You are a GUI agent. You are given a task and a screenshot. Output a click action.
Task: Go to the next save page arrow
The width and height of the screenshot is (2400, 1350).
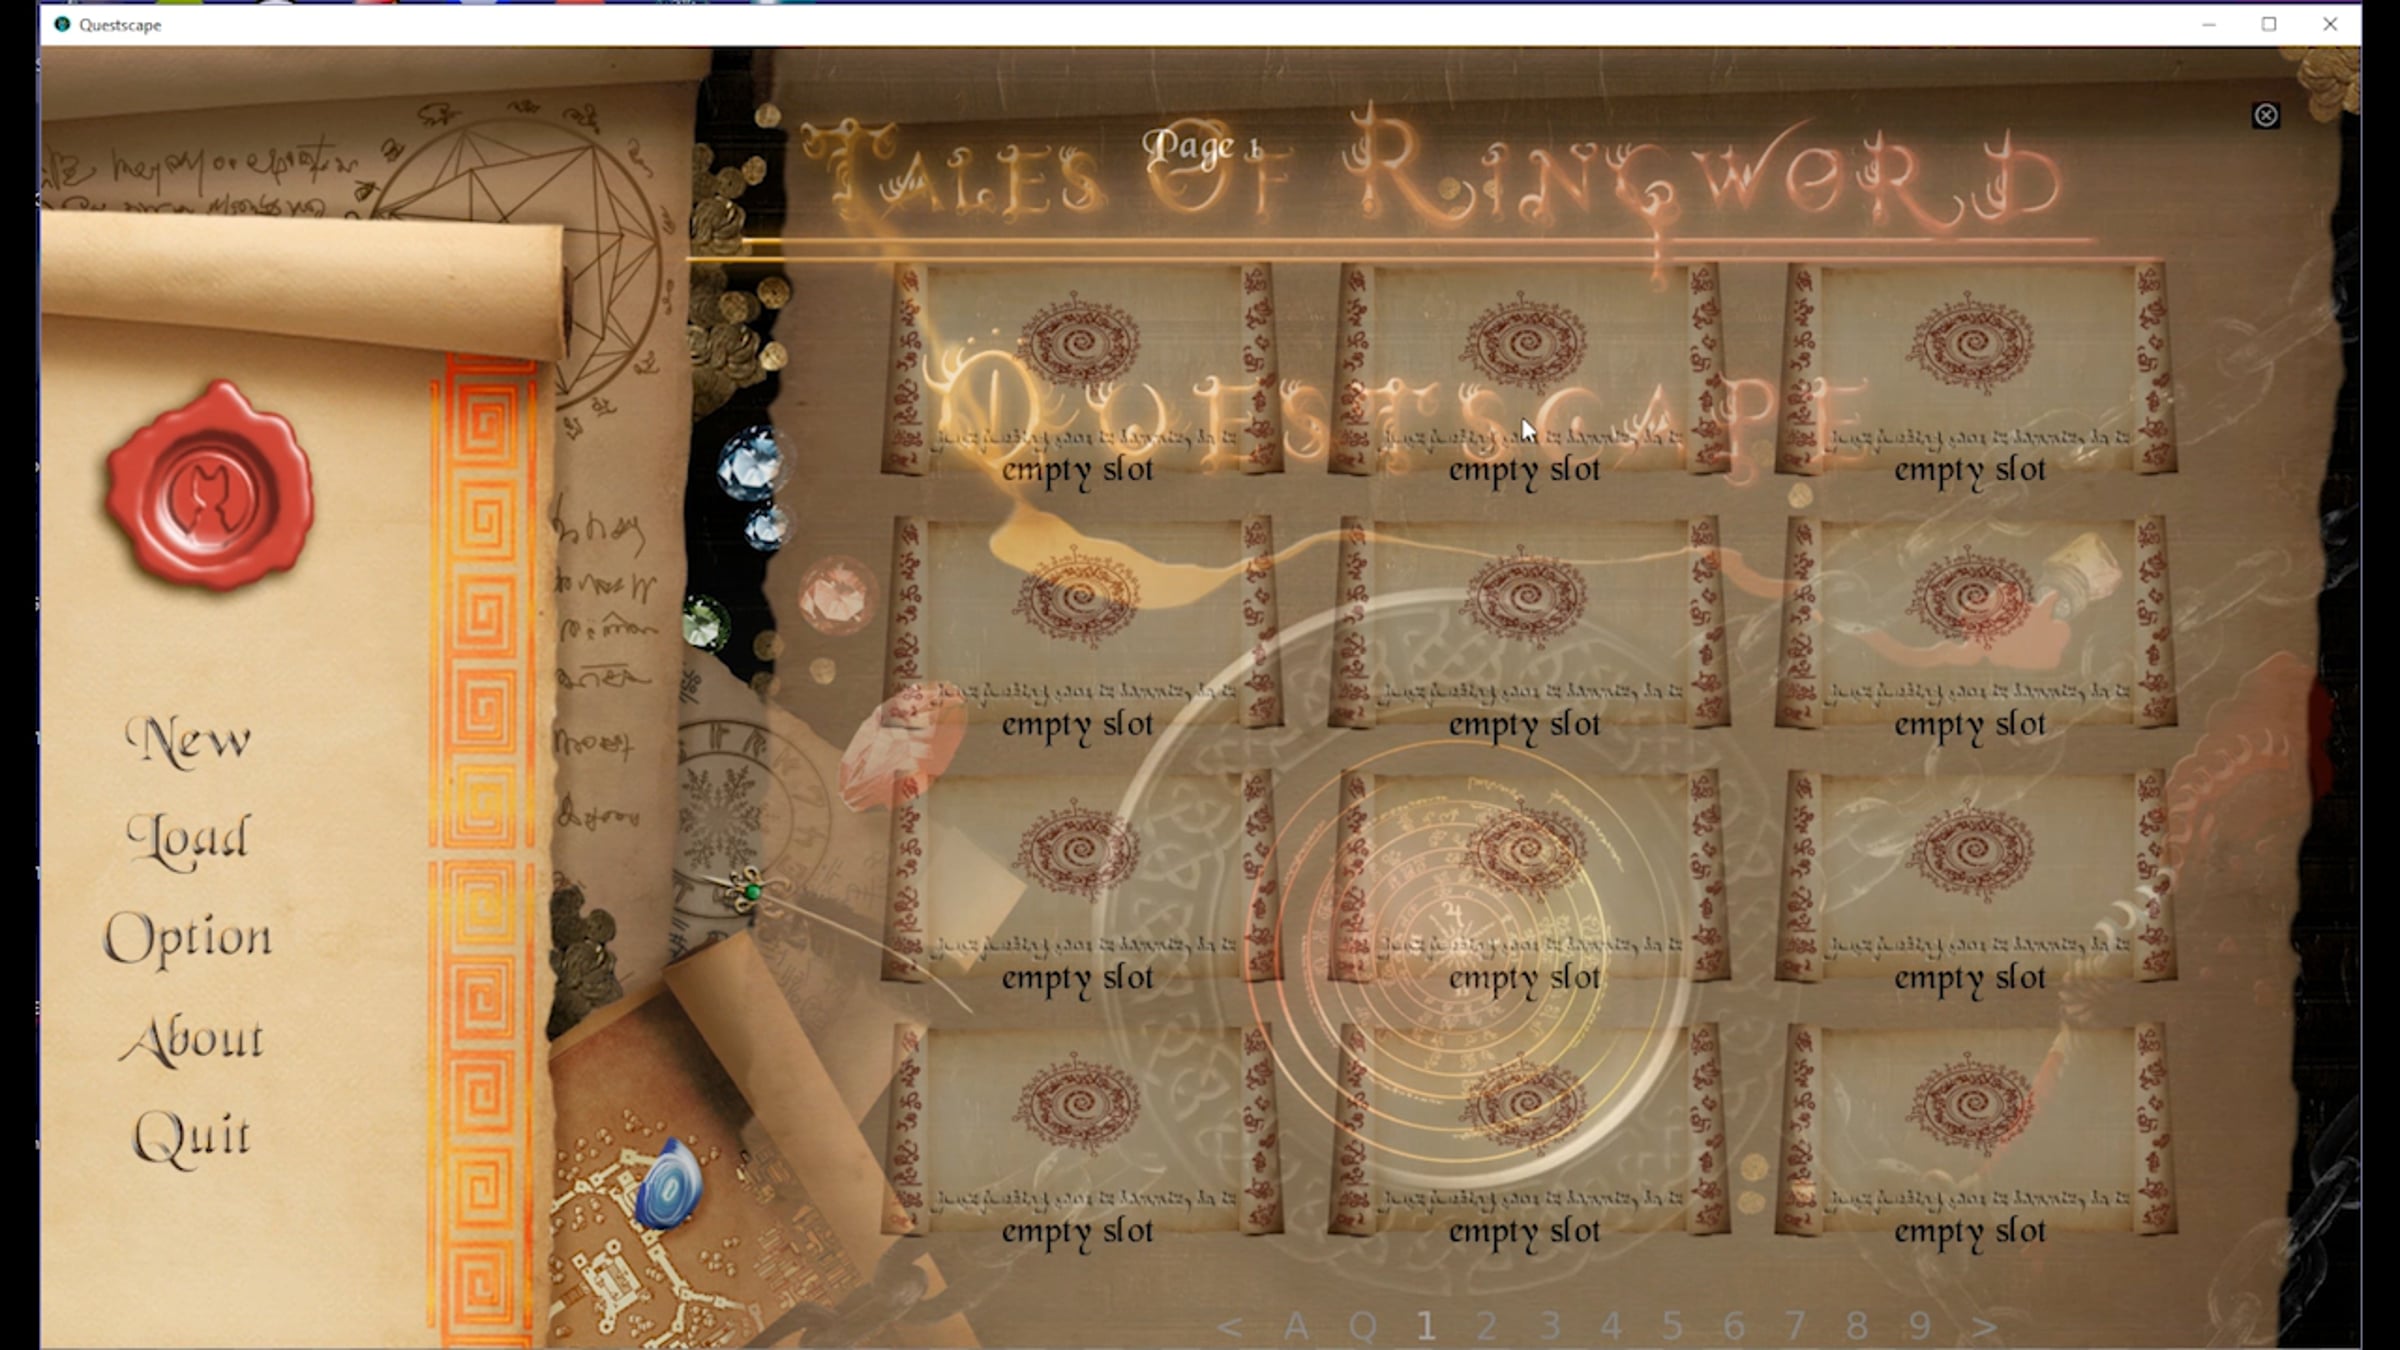click(1985, 1326)
